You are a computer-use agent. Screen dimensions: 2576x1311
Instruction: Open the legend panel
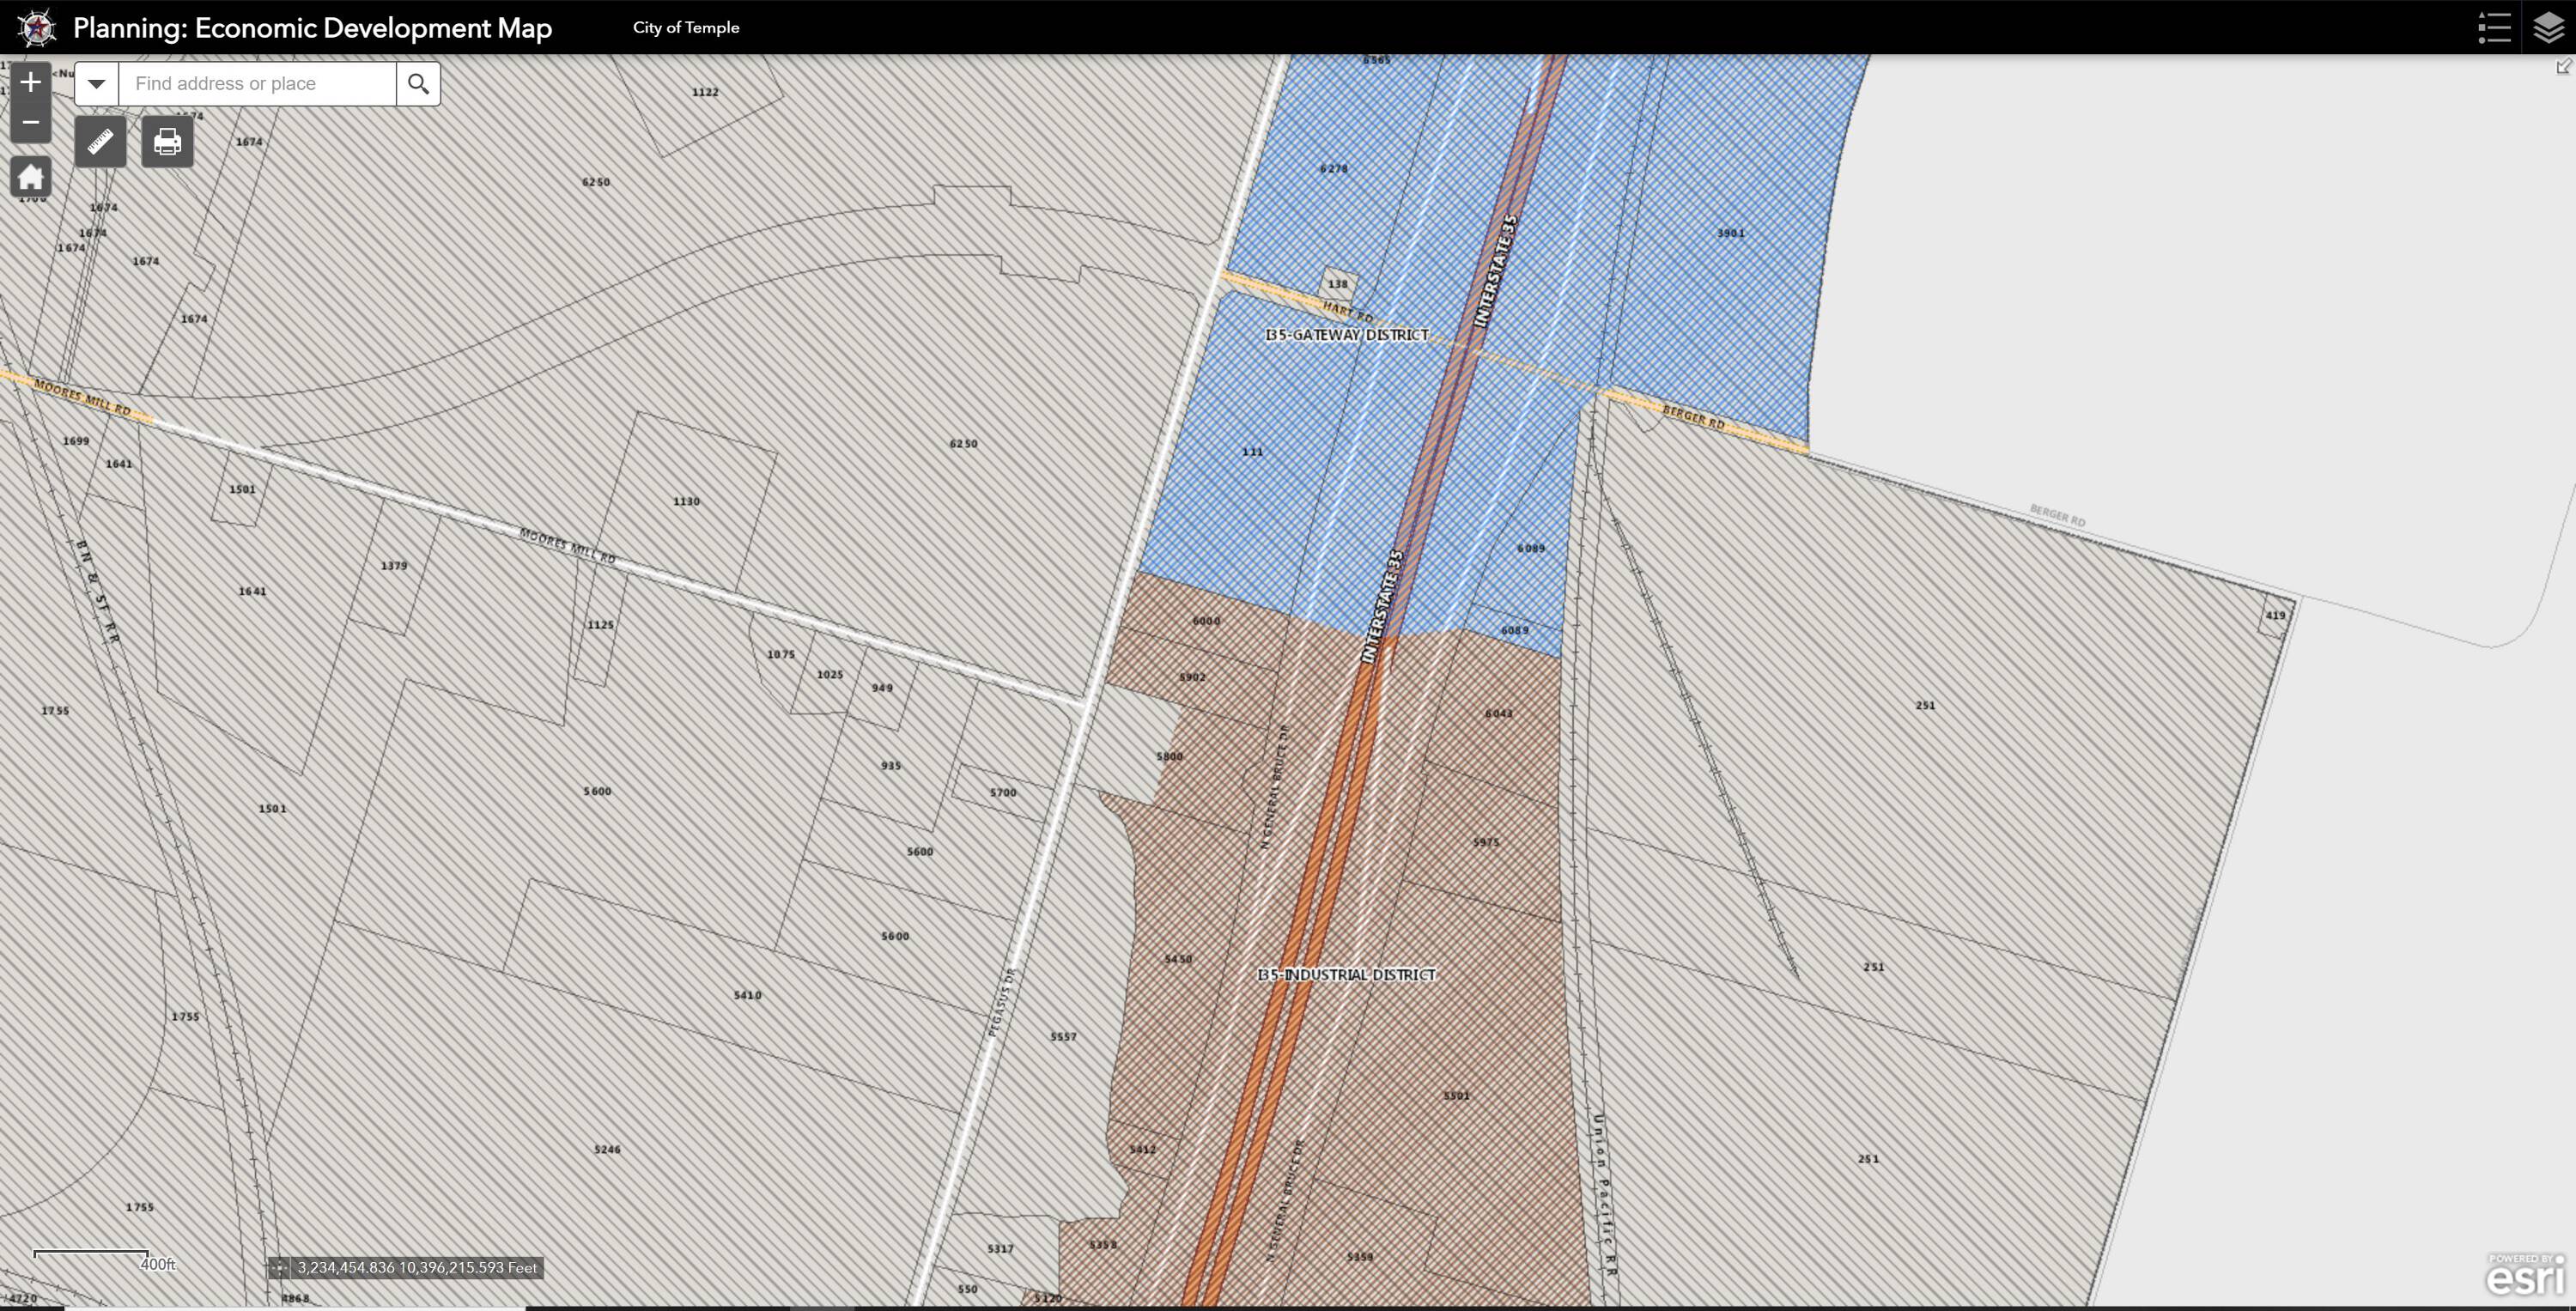tap(2494, 27)
